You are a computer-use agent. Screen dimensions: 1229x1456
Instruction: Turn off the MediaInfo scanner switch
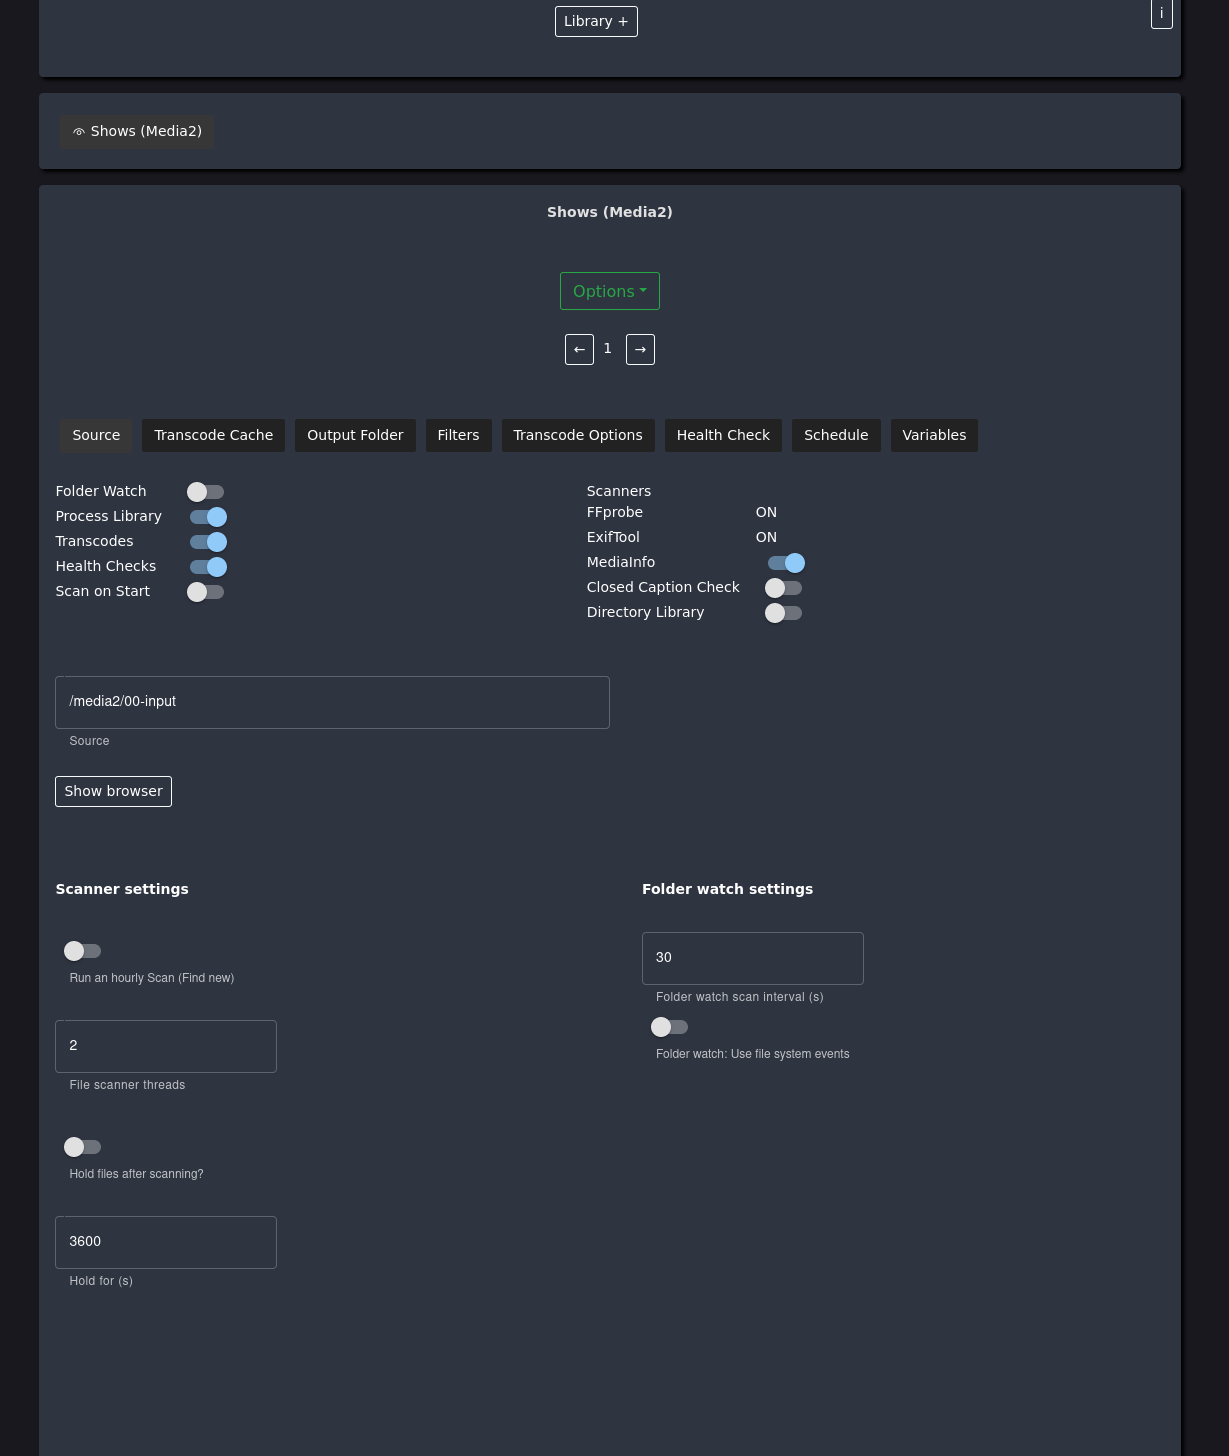pos(786,563)
